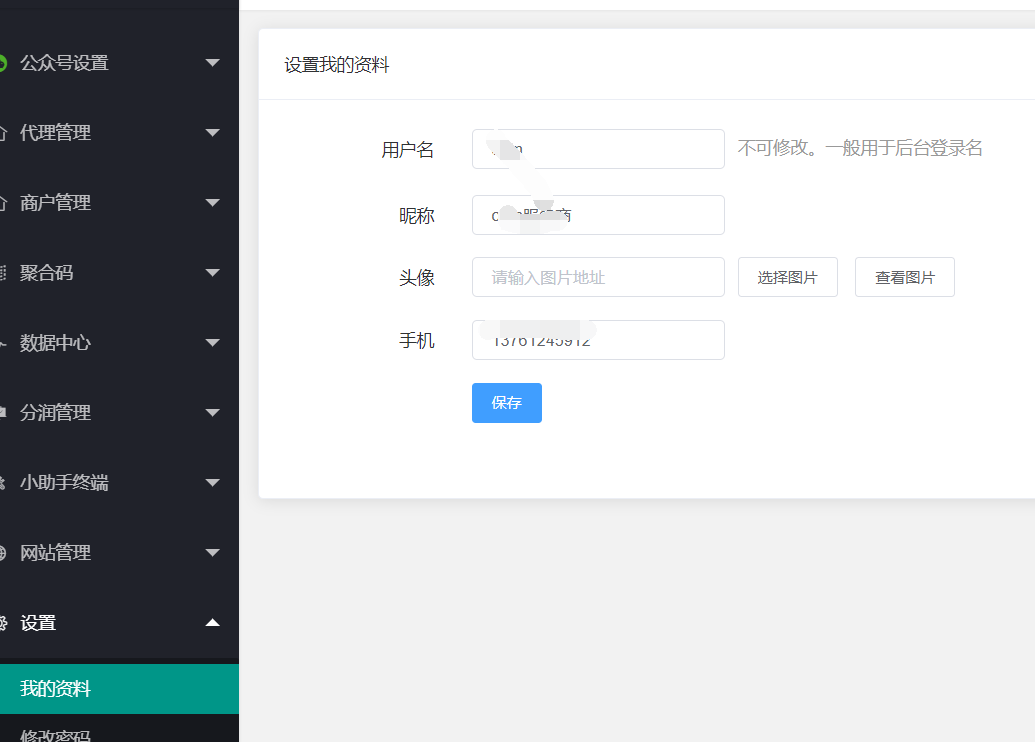Focus the 头像 image address field
Viewport: 1035px width, 742px height.
(x=598, y=277)
